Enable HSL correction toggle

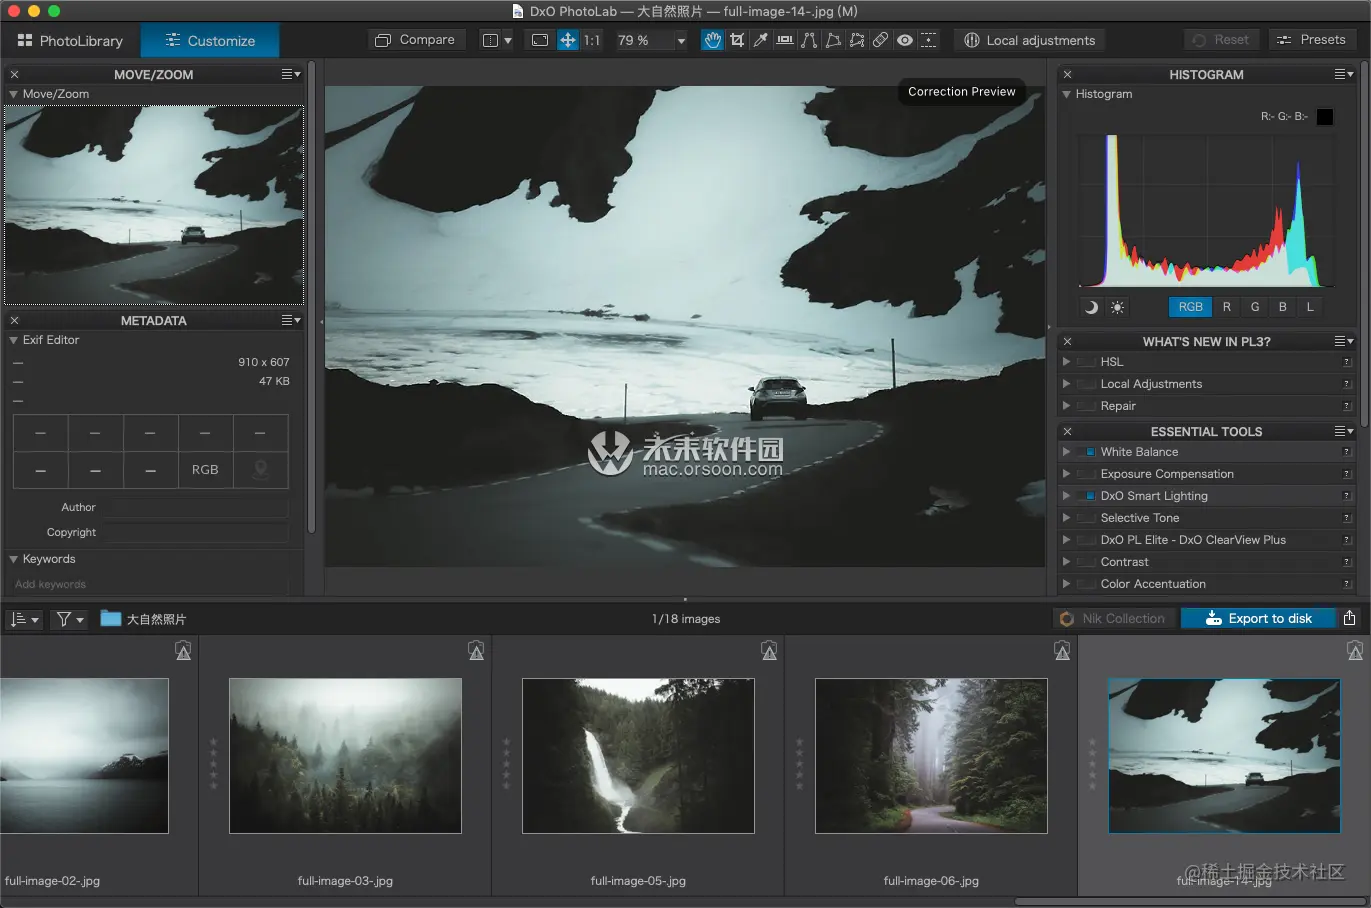tap(1088, 362)
